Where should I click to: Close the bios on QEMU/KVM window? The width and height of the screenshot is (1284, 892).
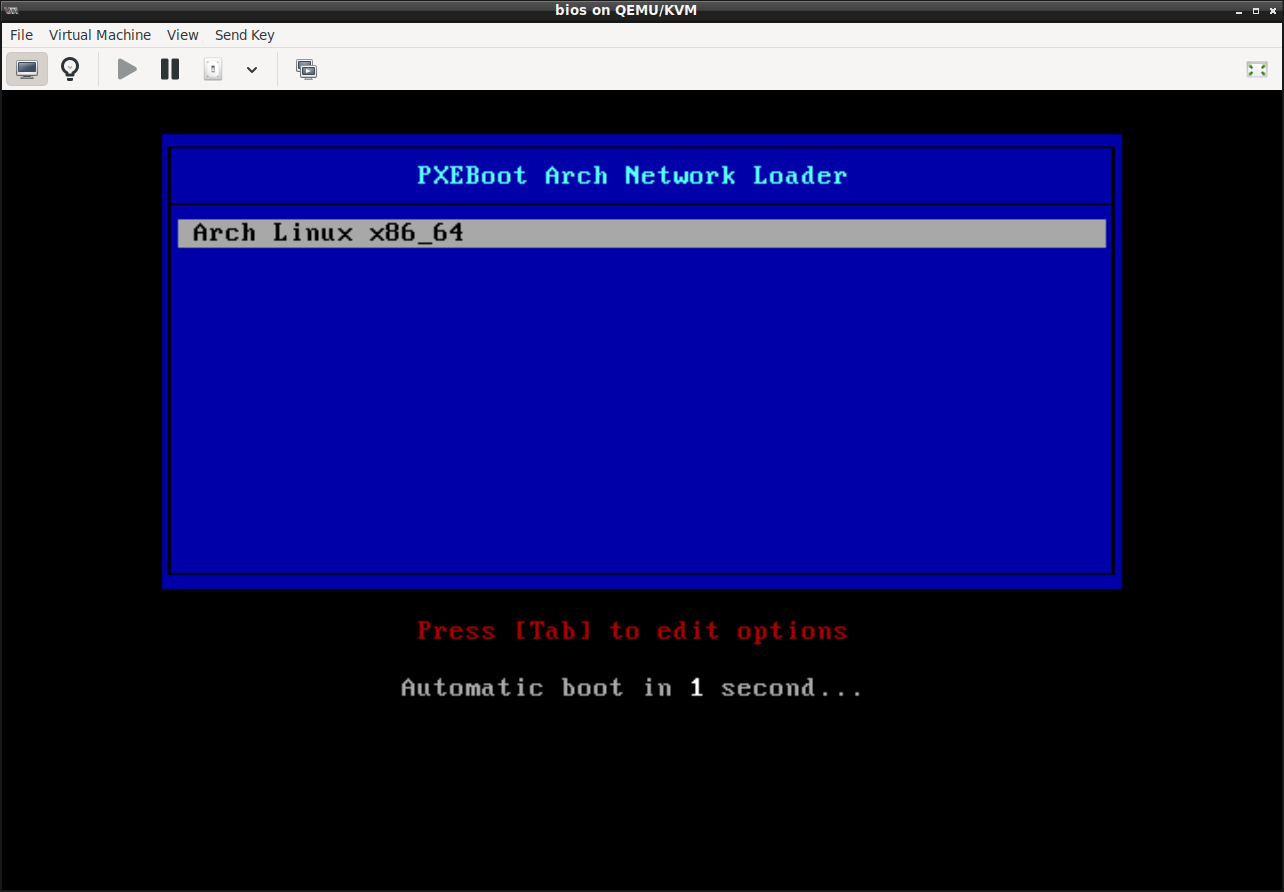[1272, 10]
